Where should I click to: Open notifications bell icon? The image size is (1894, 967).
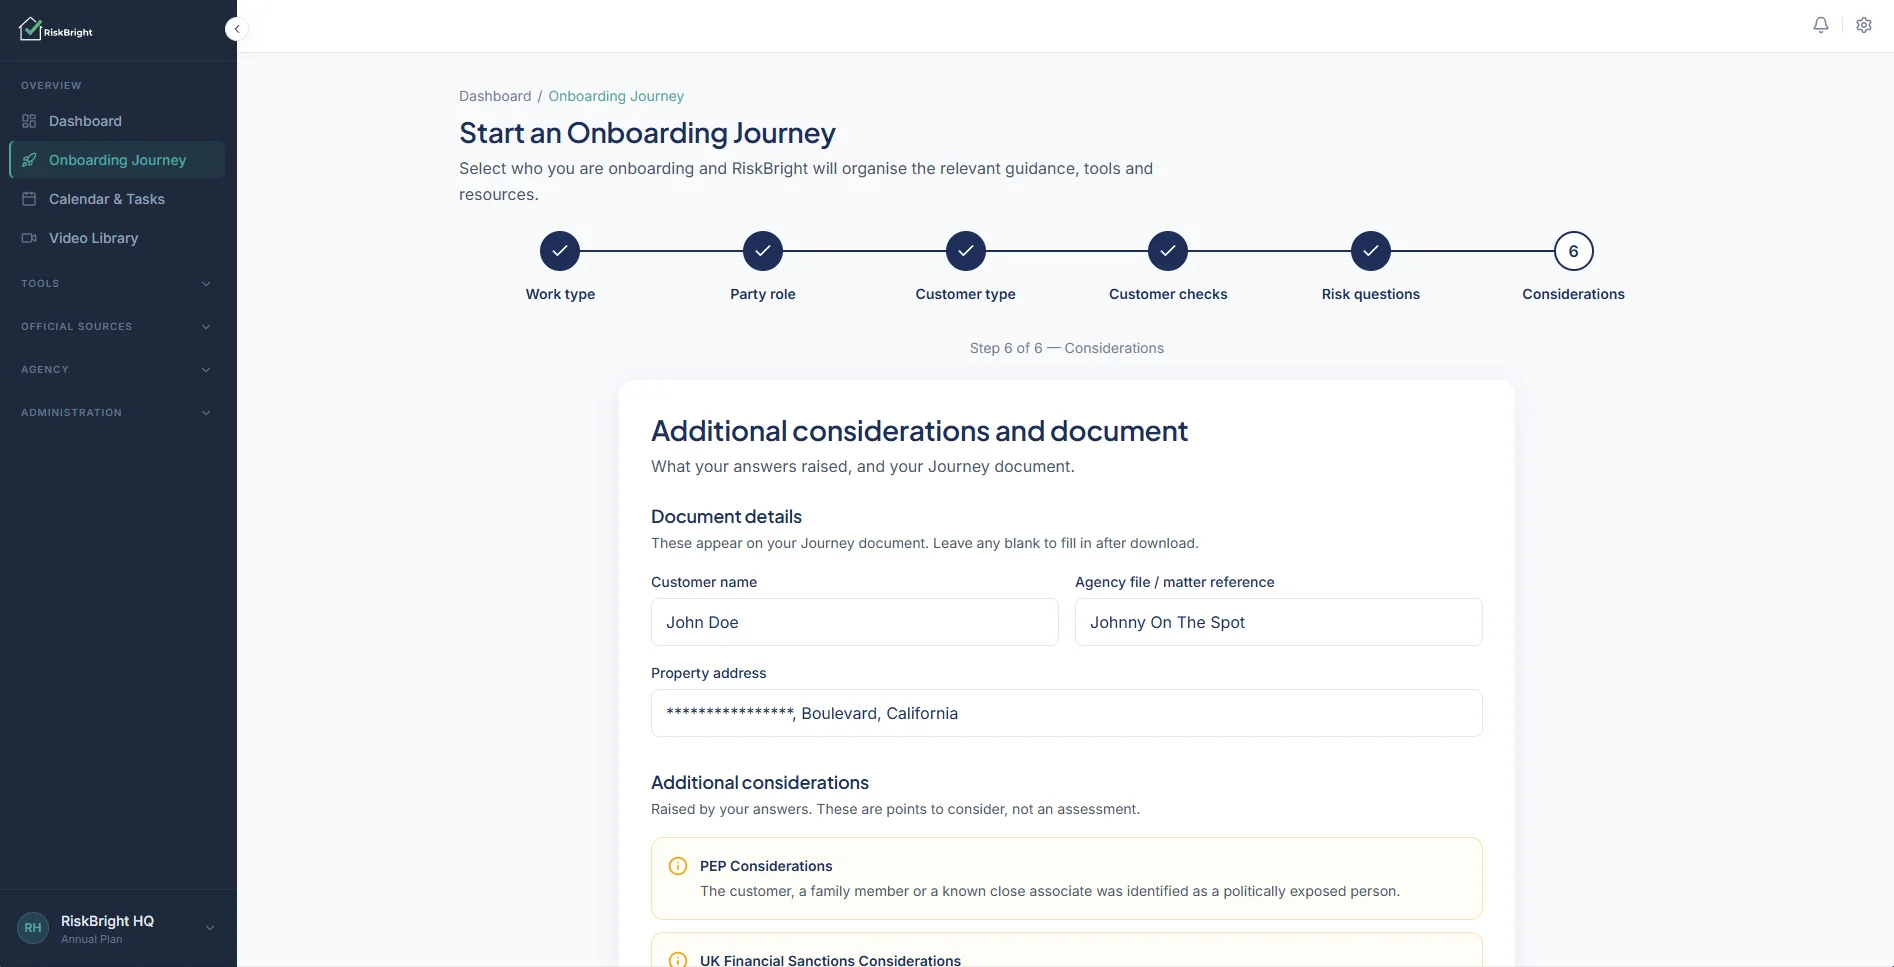(1821, 25)
